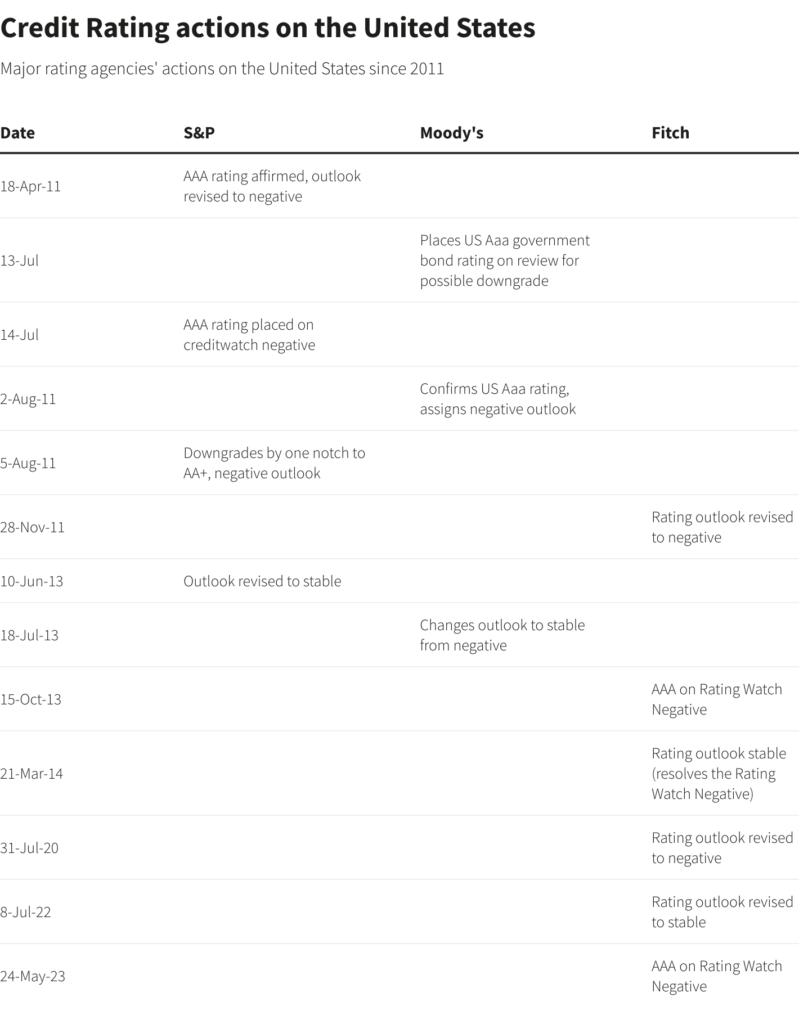Click the 24-May-23 date cell
This screenshot has height=1024, width=799.
[x=33, y=976]
